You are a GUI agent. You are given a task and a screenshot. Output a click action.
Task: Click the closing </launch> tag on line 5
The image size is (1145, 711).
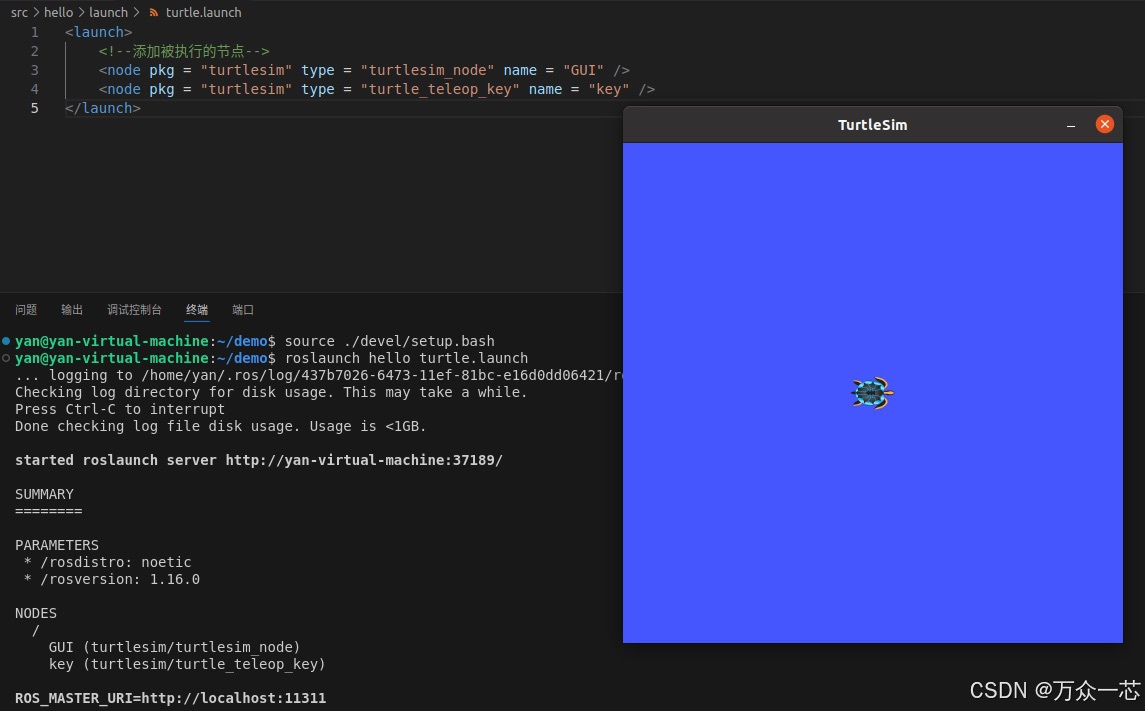point(103,108)
